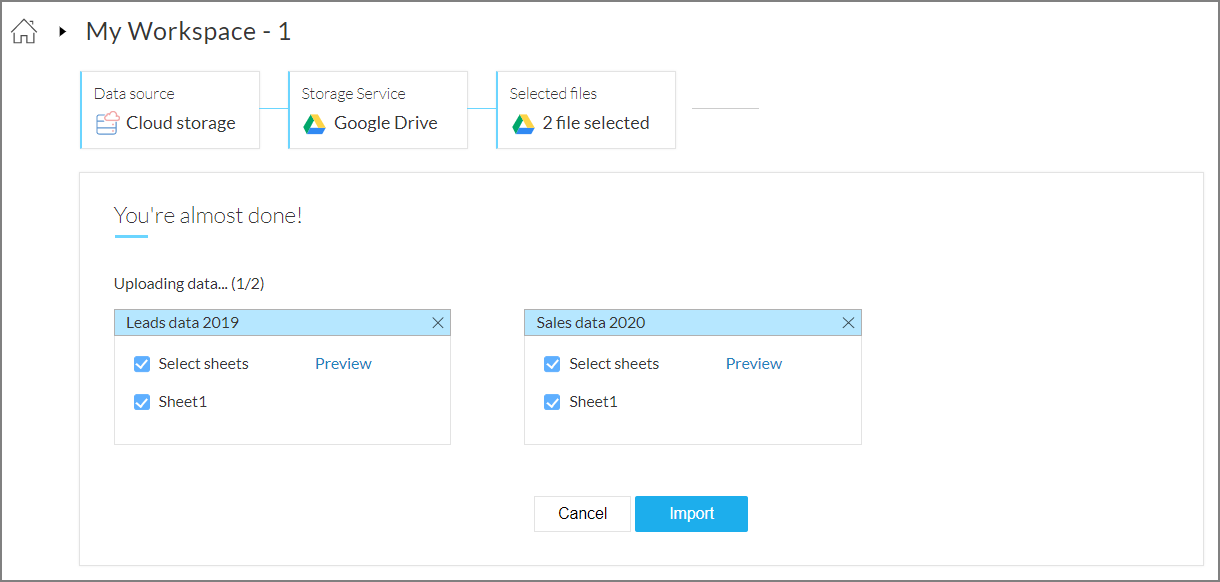The image size is (1220, 582).
Task: Open the Storage Service step
Action: click(378, 110)
